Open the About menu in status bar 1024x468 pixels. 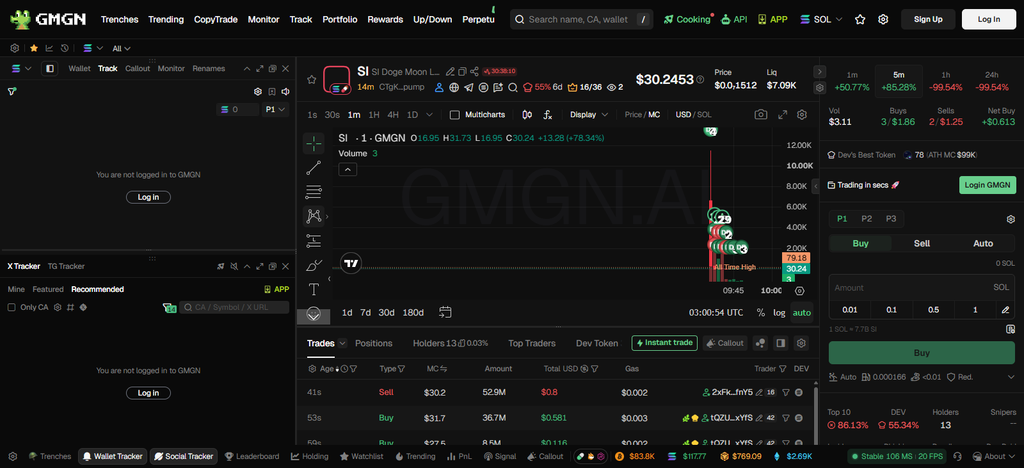pos(993,456)
